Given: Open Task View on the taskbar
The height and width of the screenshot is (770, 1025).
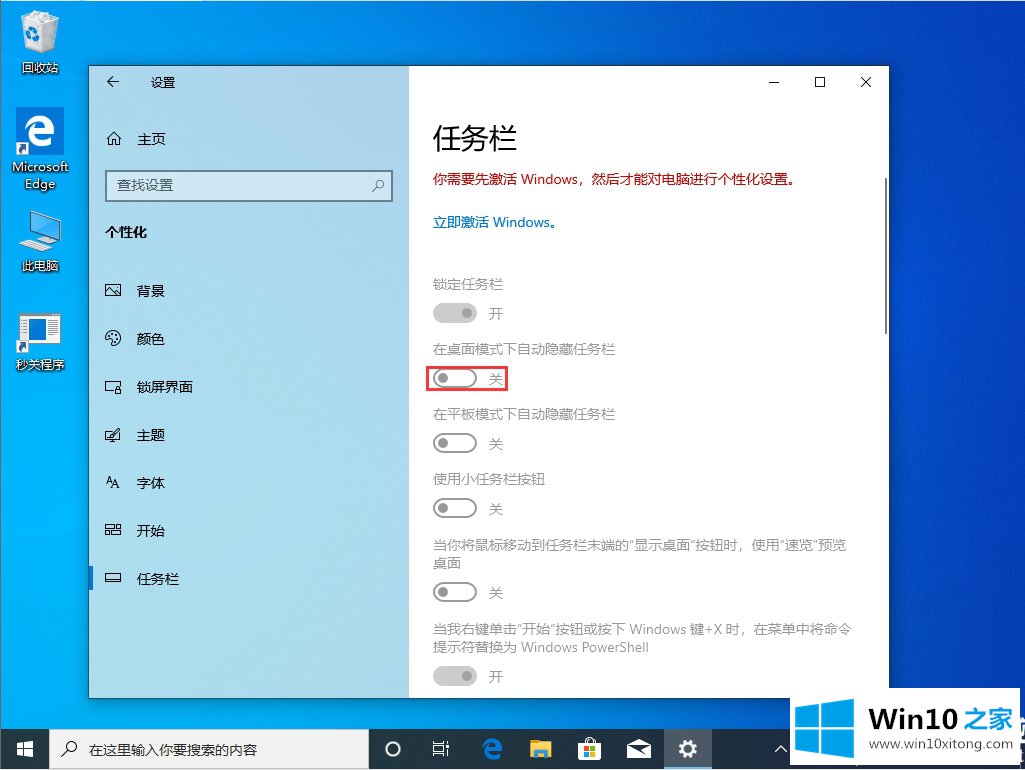Looking at the screenshot, I should pos(441,749).
